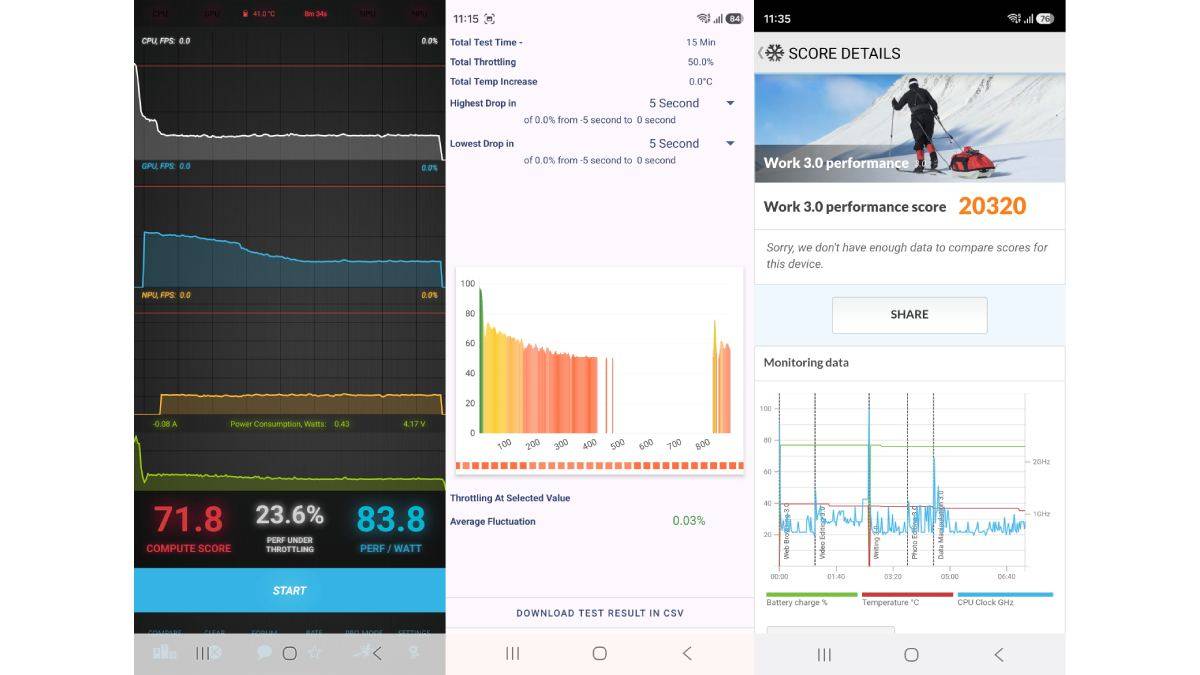Open the Settings icon in benchmark toolbar

[414, 652]
